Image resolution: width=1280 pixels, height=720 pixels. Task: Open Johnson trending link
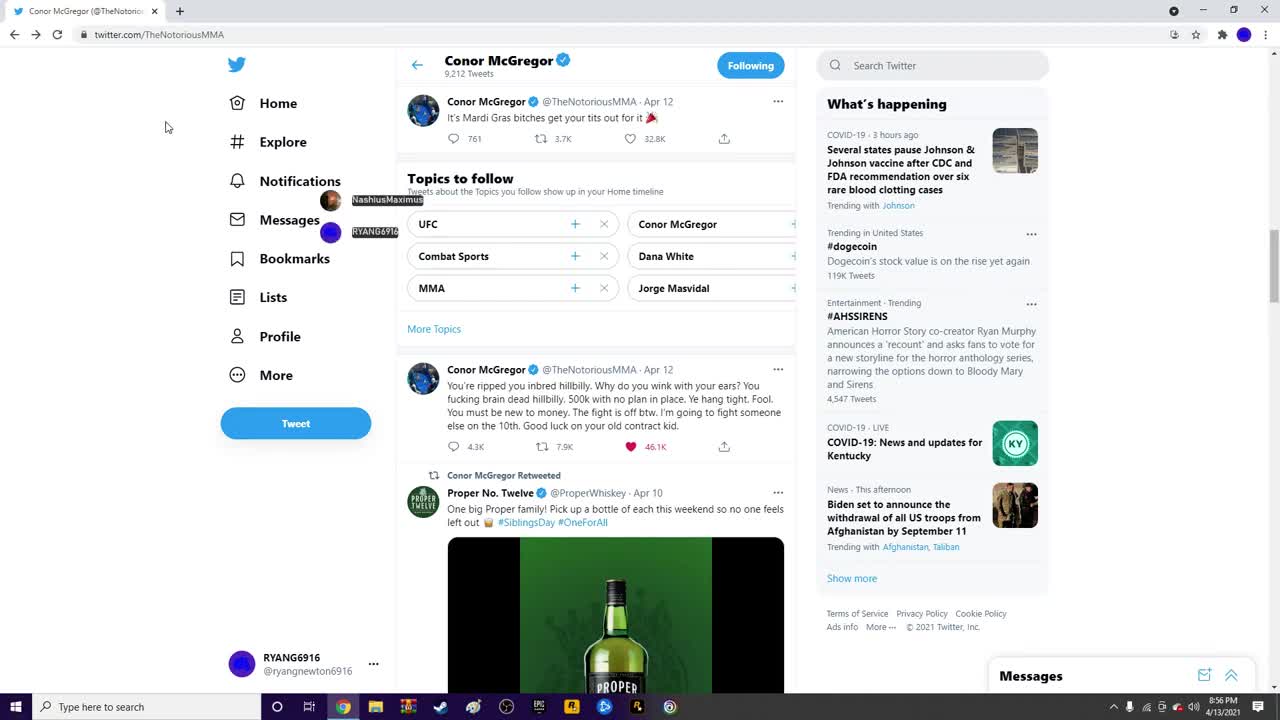click(898, 206)
